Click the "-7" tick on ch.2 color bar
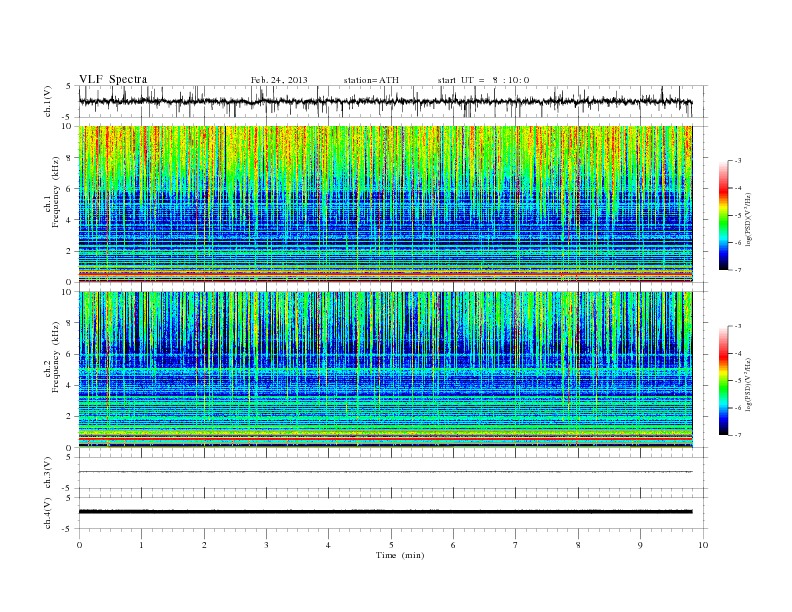This screenshot has height=612, width=792. pos(738,435)
